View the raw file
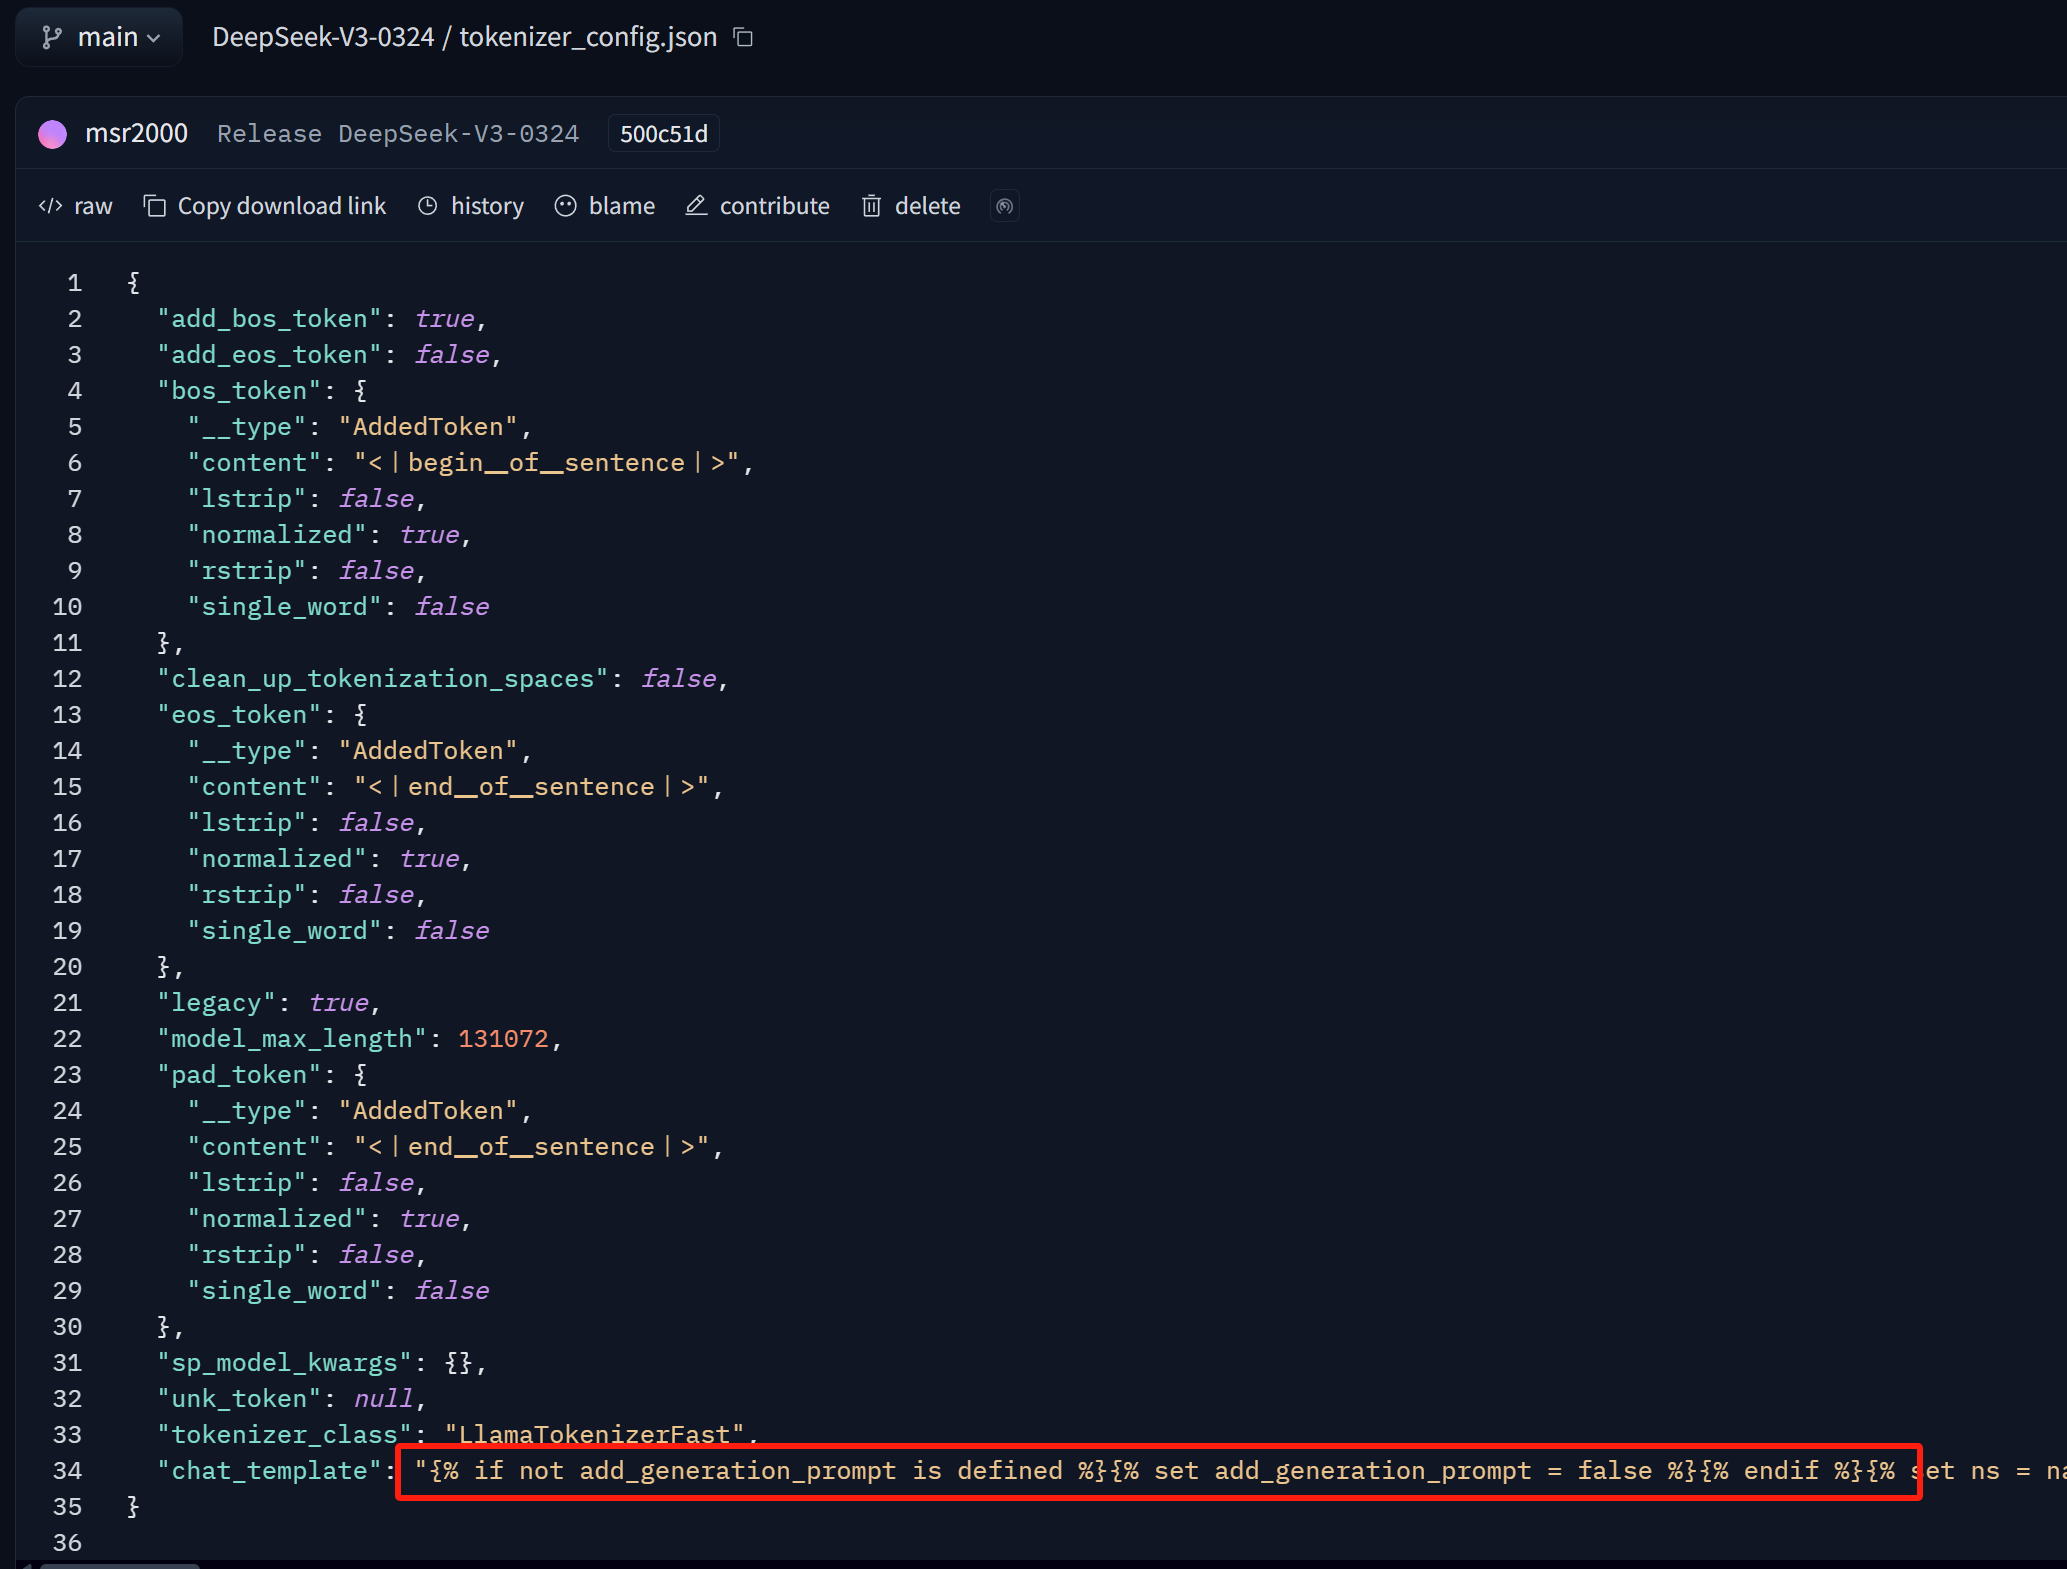 76,206
